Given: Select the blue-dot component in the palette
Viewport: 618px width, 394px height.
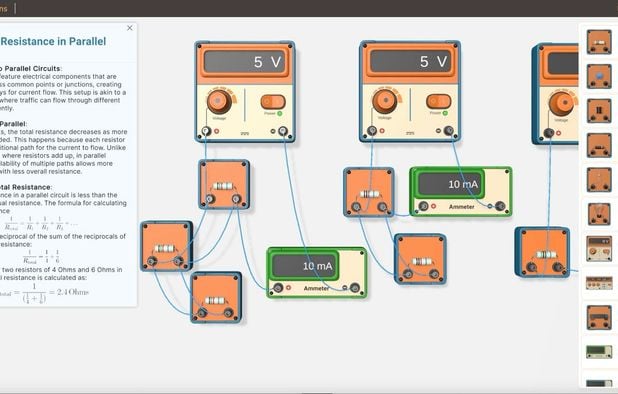Looking at the screenshot, I should tap(599, 76).
